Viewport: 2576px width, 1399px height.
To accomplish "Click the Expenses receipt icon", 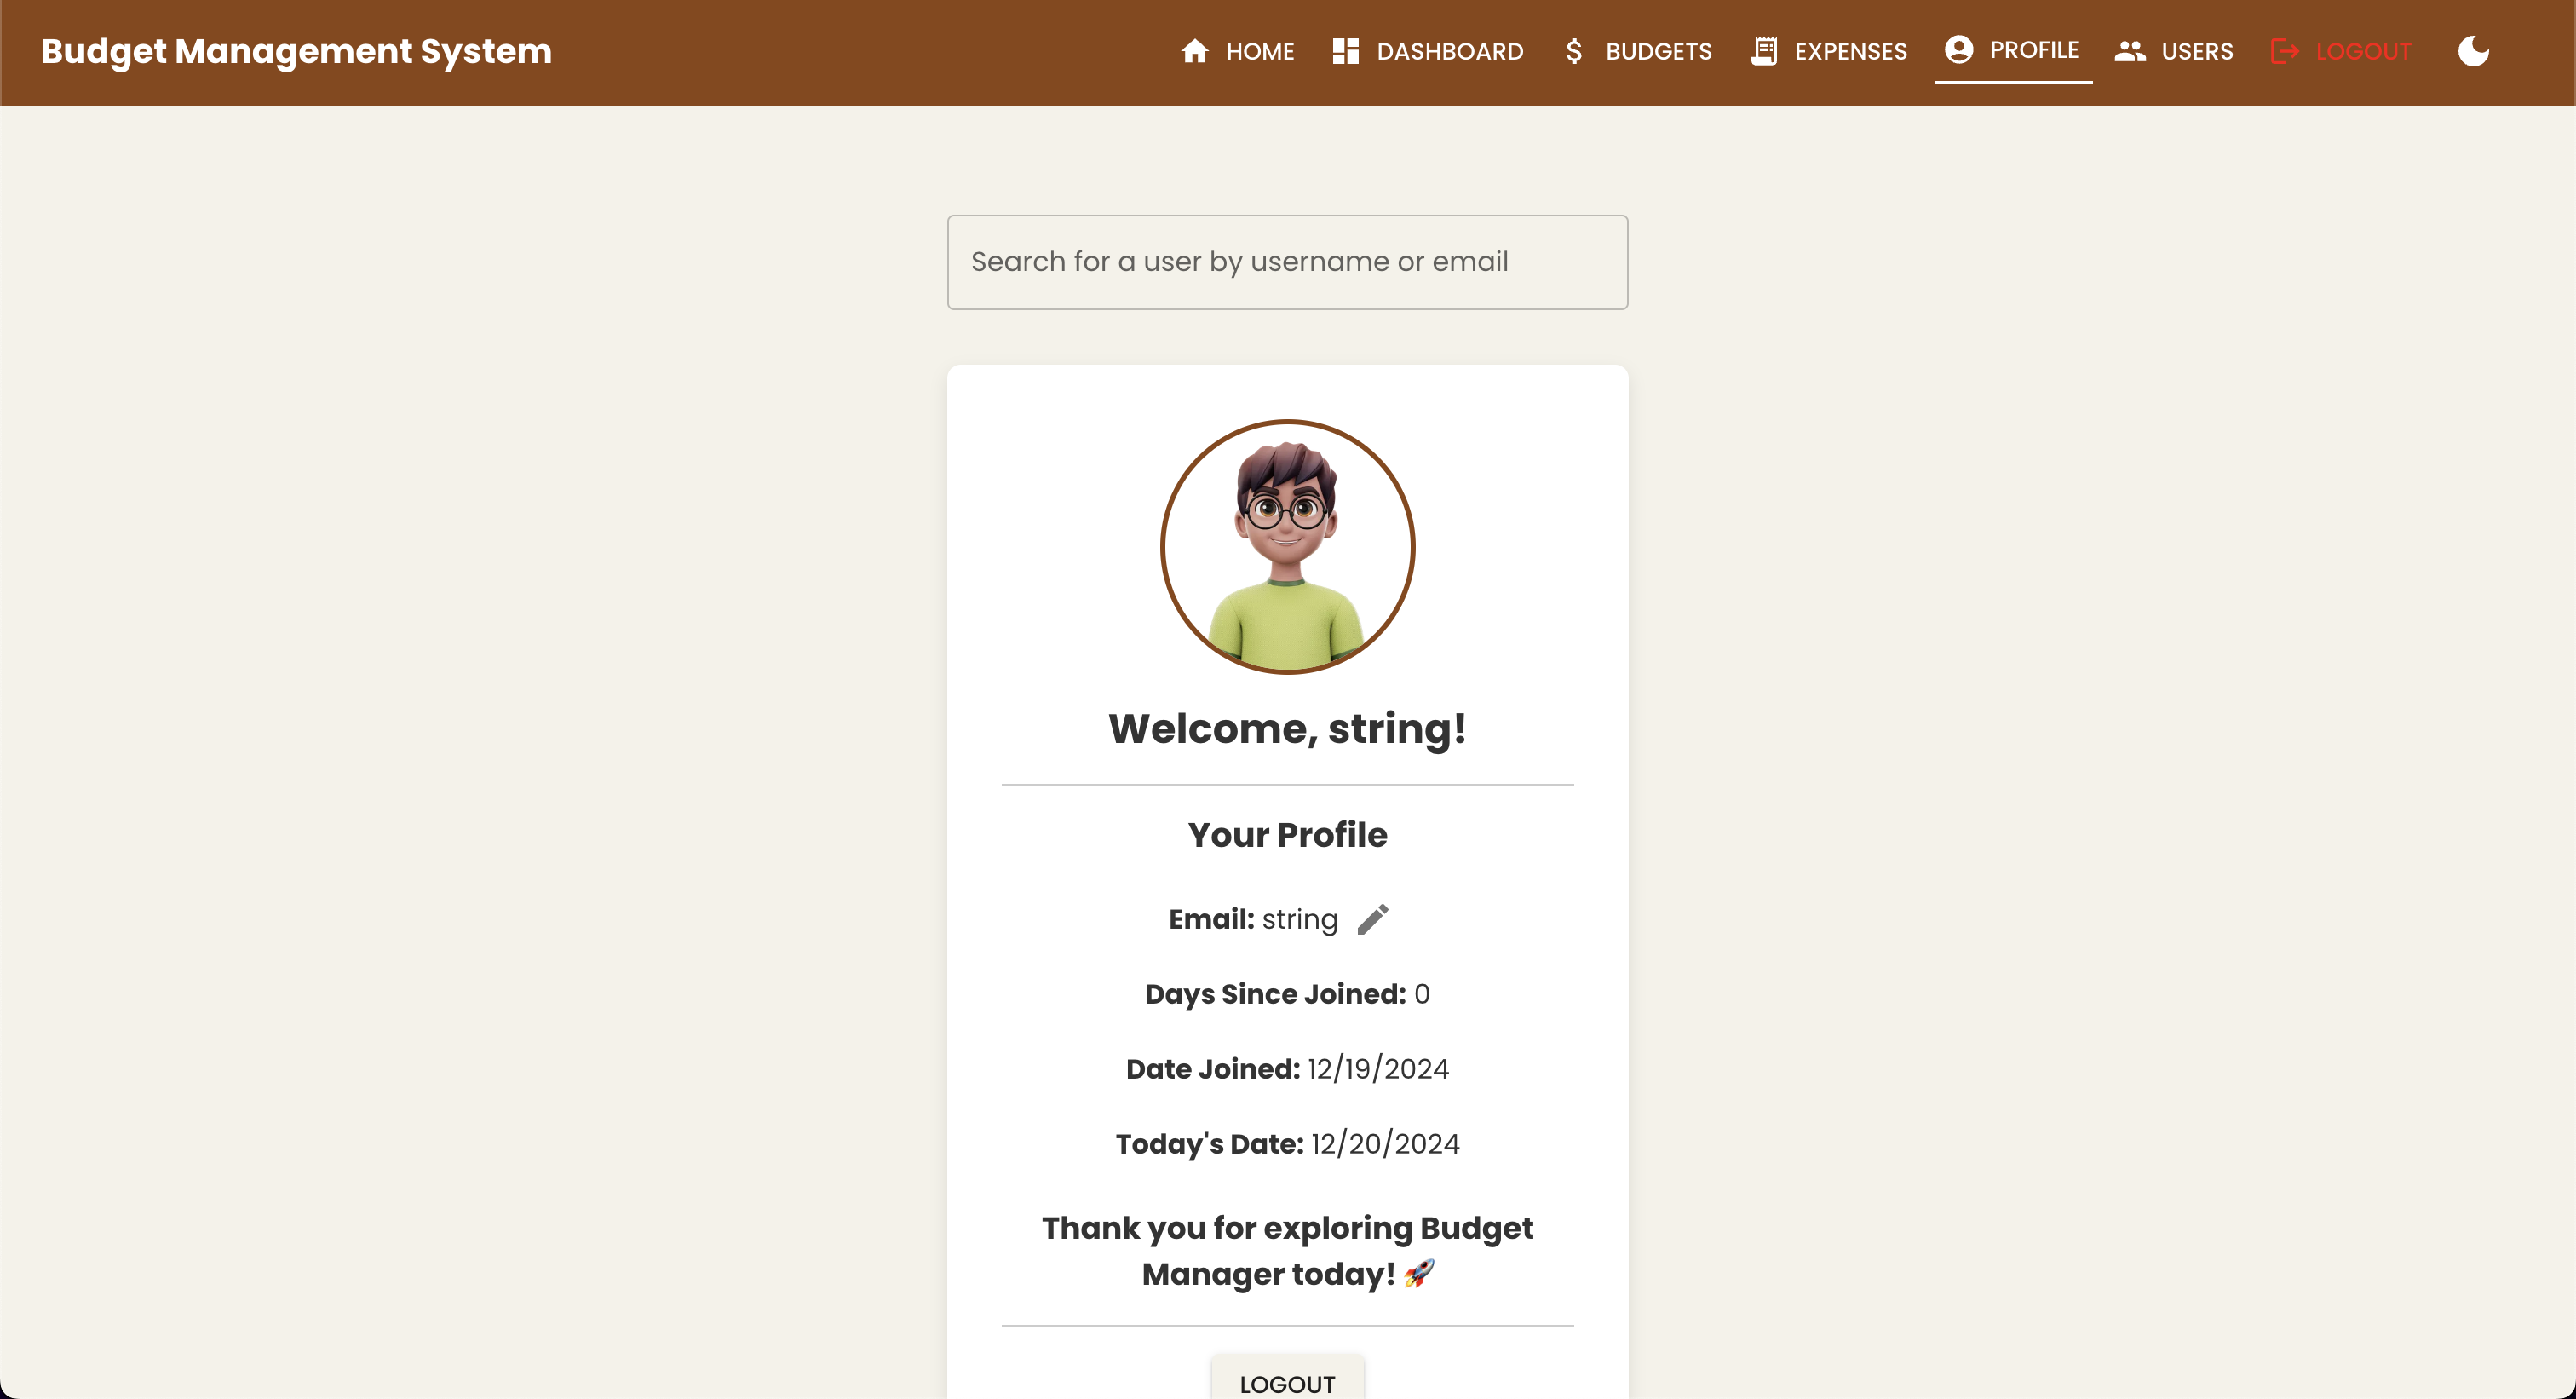I will point(1764,51).
